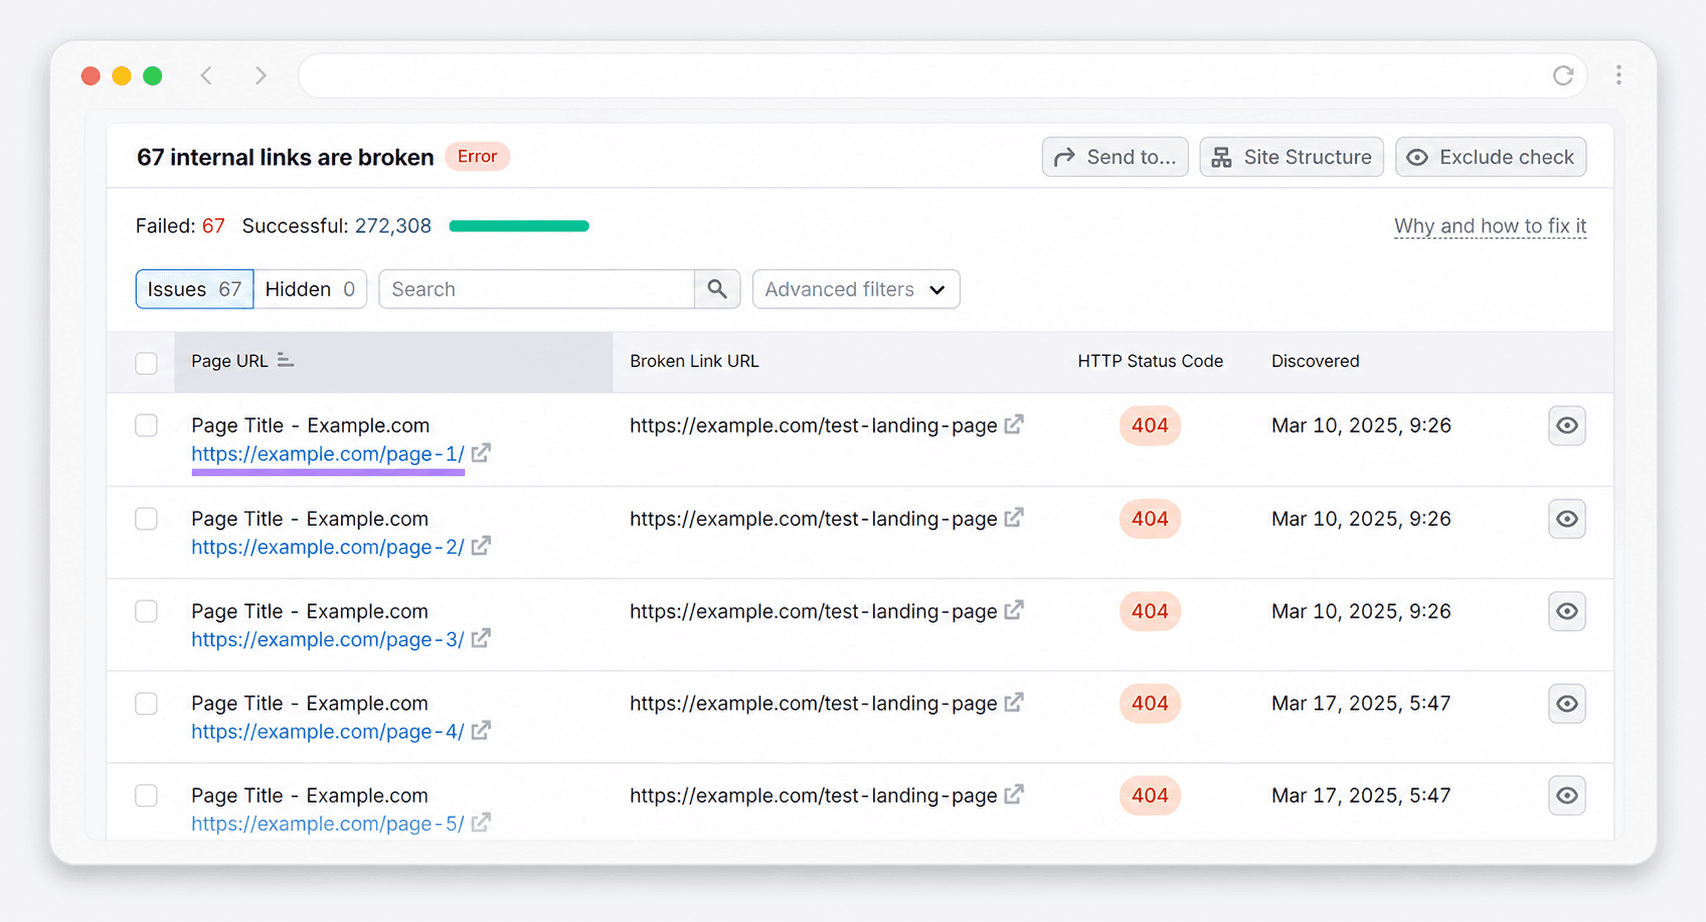Image resolution: width=1706 pixels, height=922 pixels.
Task: Open page-4 URL external link icon
Action: pyautogui.click(x=481, y=731)
